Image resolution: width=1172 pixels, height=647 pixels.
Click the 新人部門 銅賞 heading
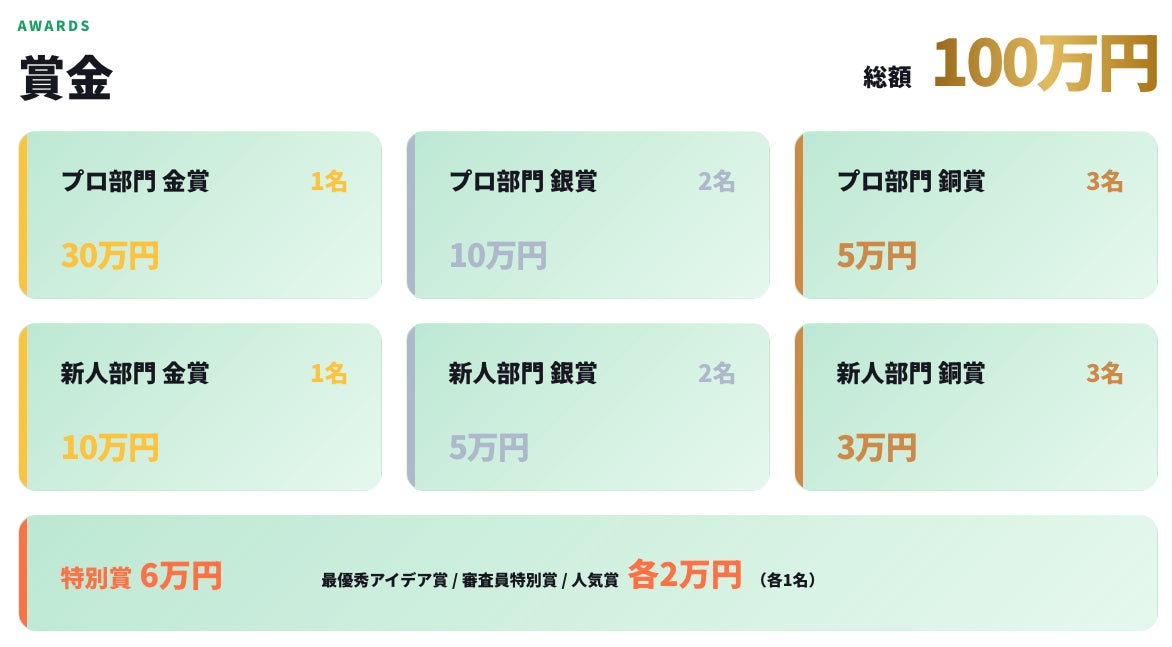911,373
